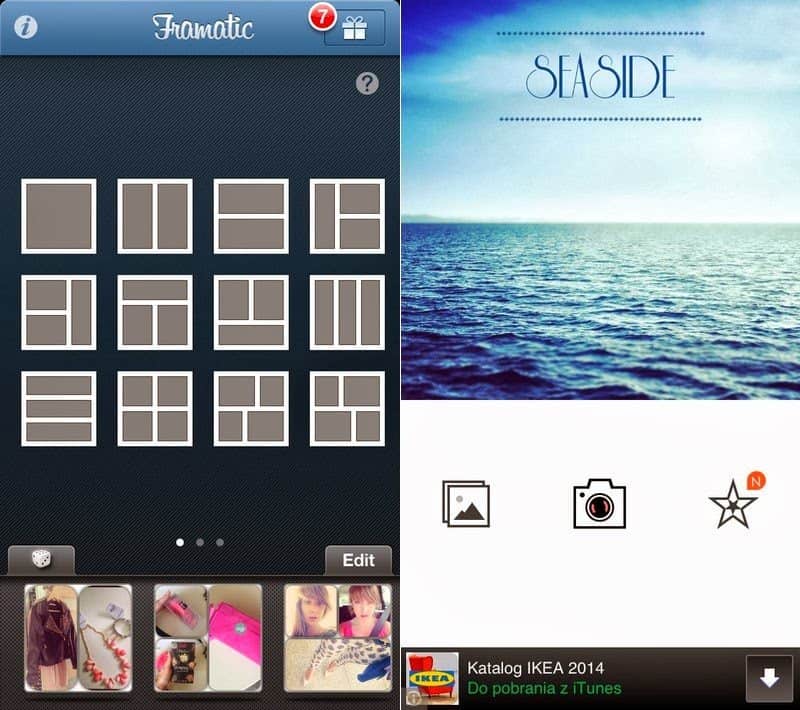
Task: Go to the third layout page dot
Action: tap(220, 542)
